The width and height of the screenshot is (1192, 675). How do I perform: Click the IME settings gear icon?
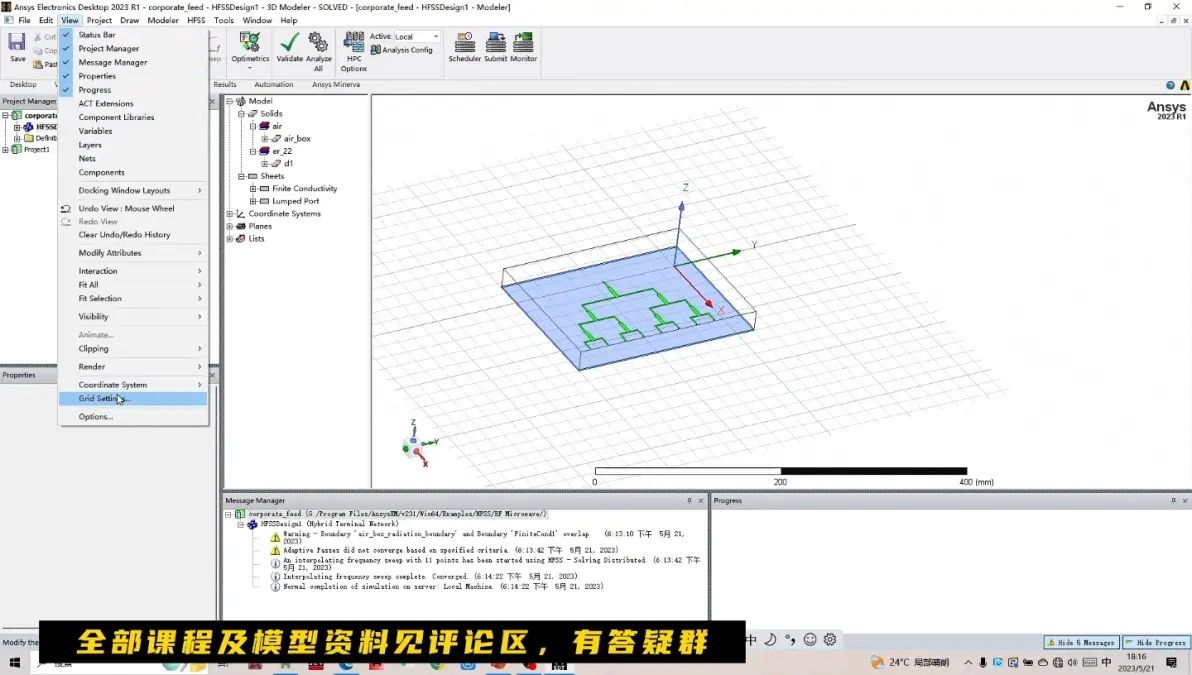830,640
